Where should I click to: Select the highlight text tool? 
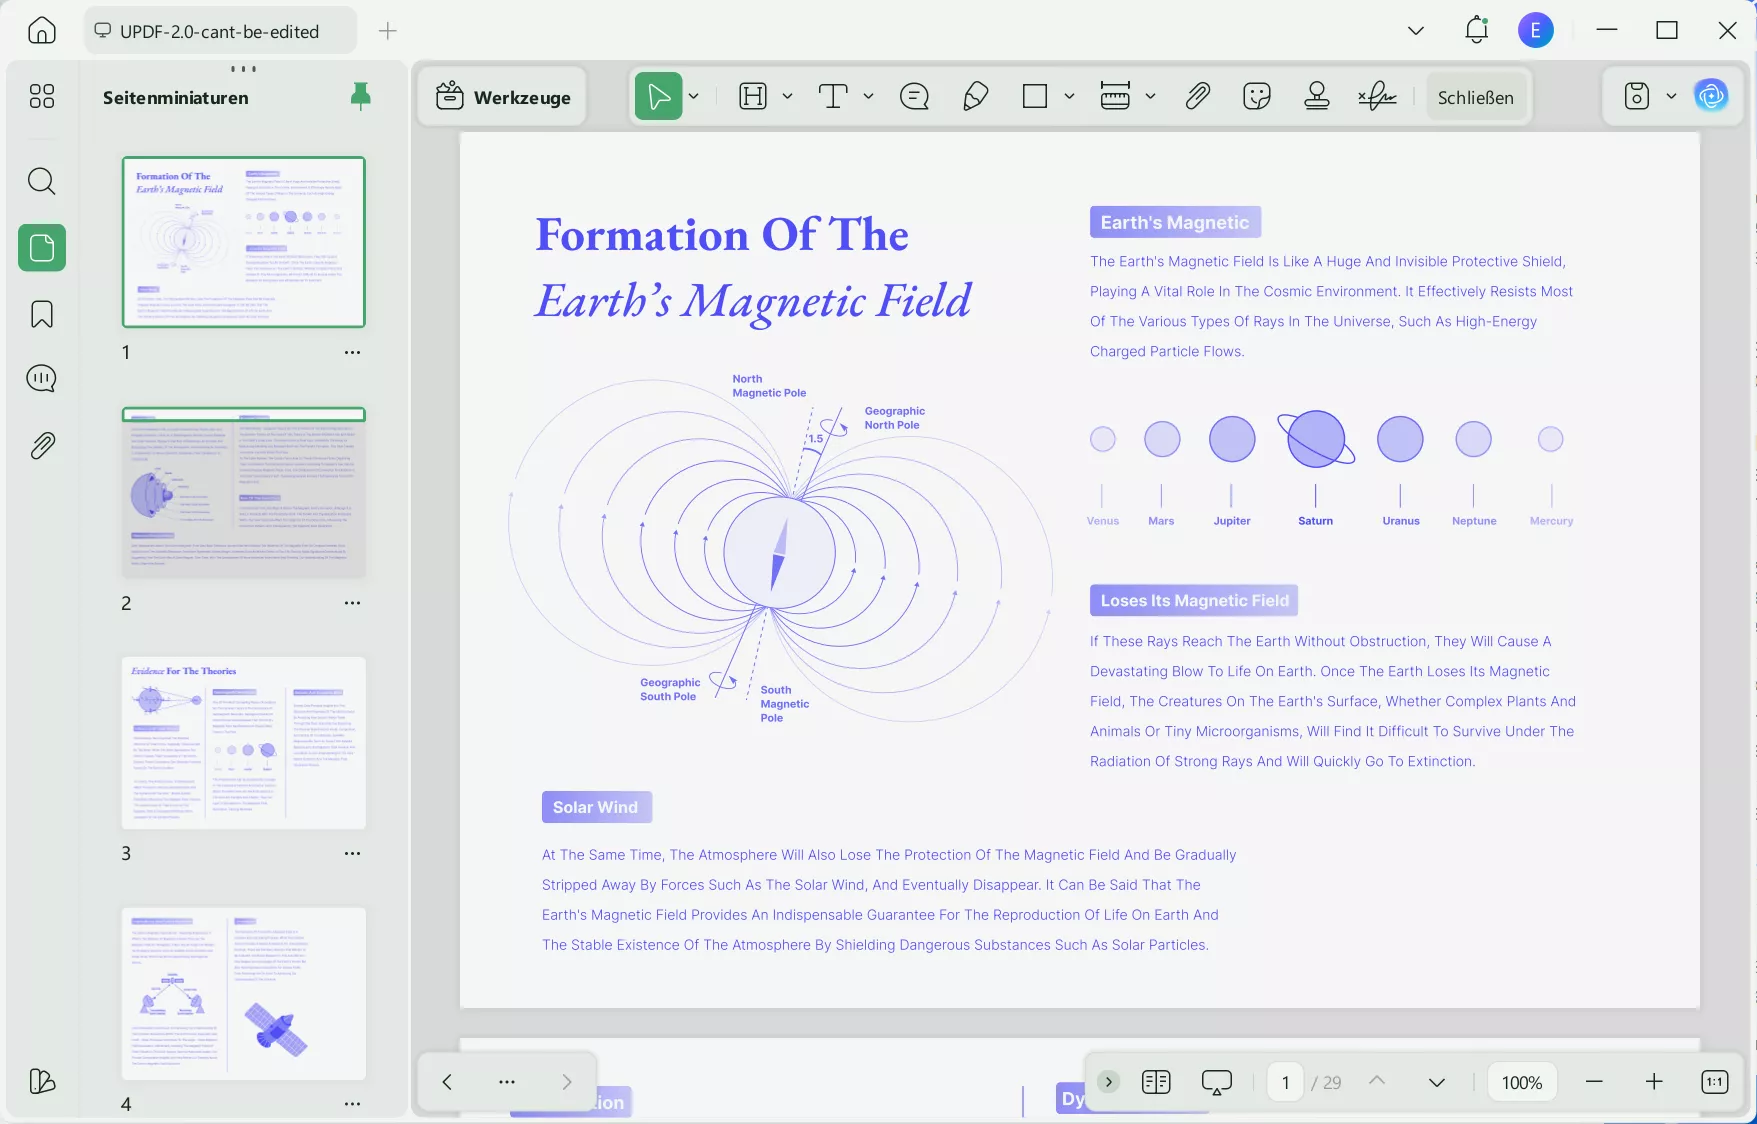(x=753, y=96)
